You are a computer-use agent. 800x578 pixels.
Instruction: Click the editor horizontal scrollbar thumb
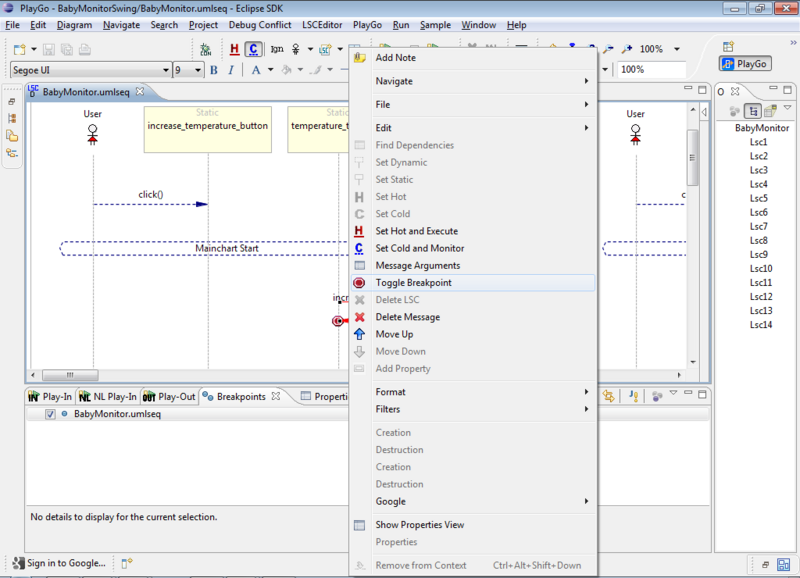pyautogui.click(x=70, y=375)
